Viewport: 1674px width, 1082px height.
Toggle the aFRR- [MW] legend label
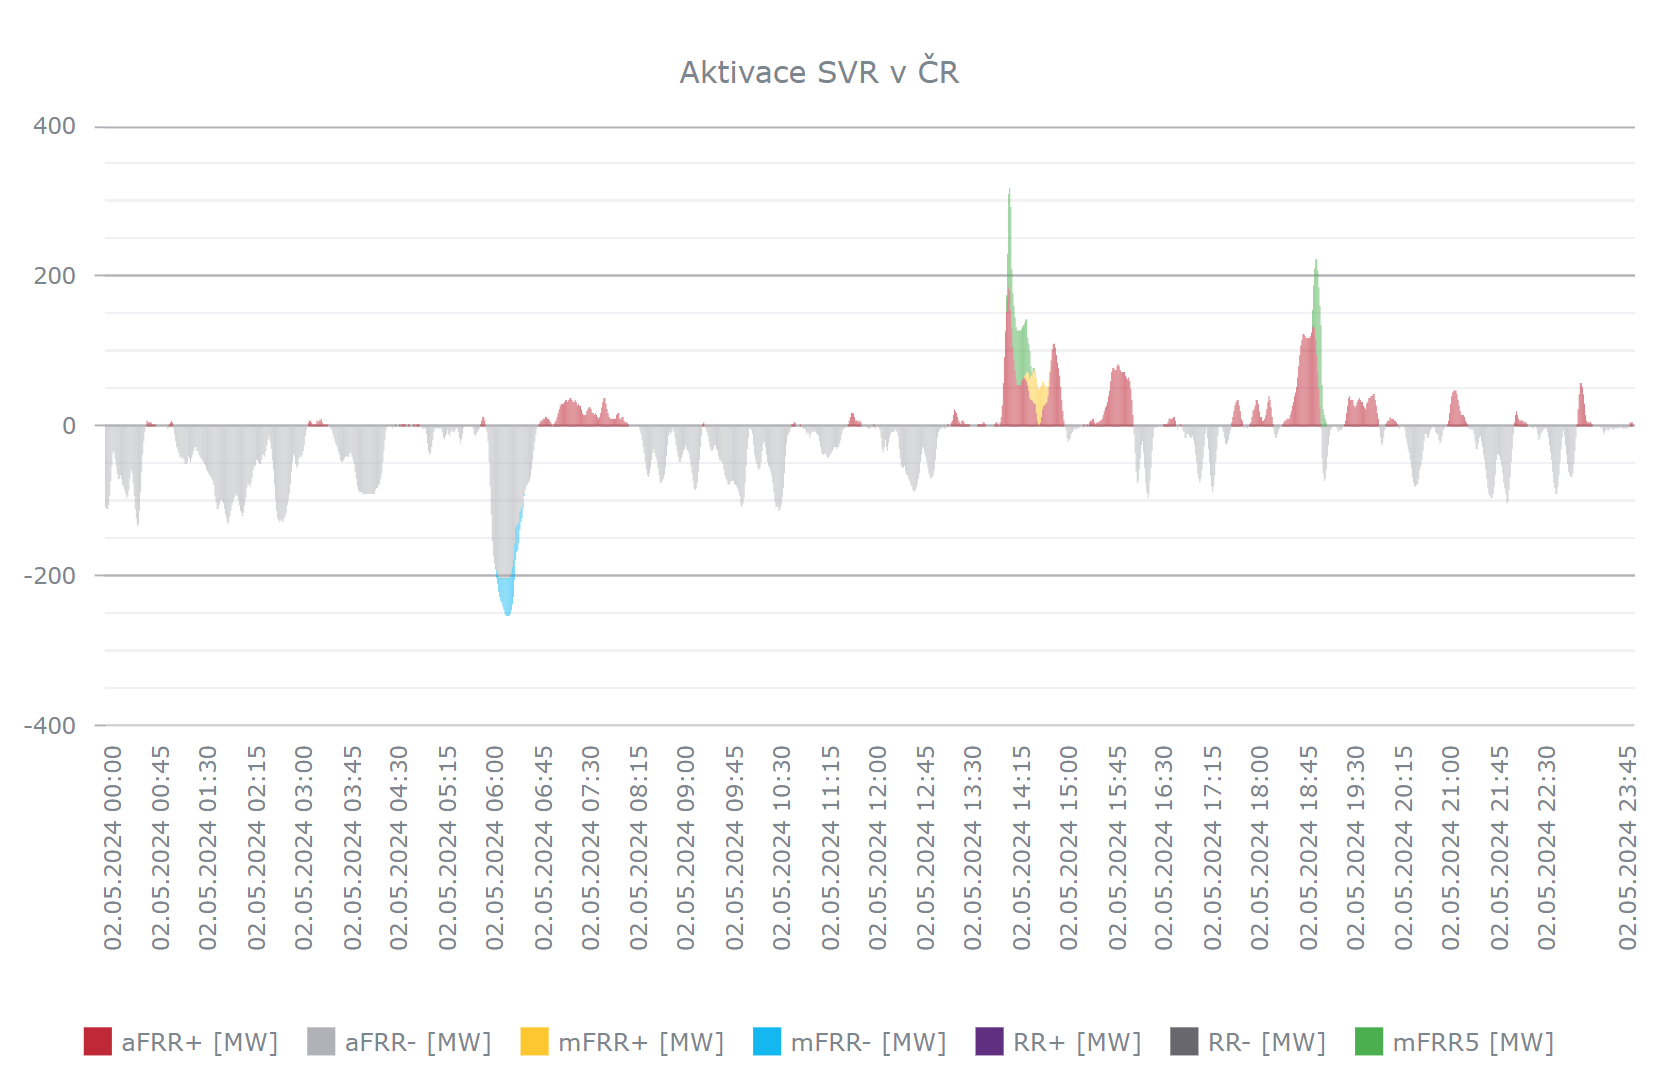[418, 1042]
